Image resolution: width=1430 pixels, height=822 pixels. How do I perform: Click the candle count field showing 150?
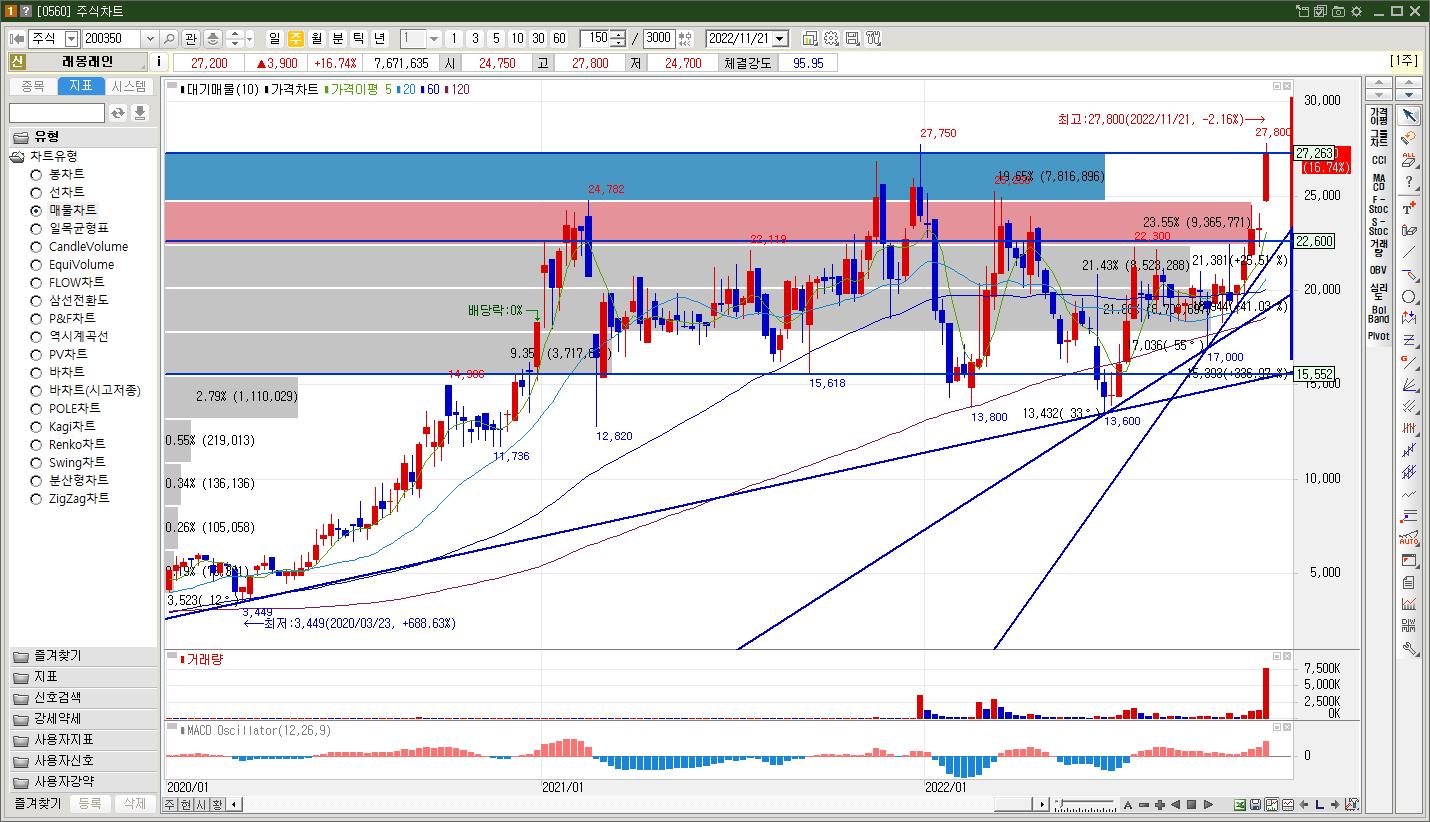pyautogui.click(x=595, y=38)
